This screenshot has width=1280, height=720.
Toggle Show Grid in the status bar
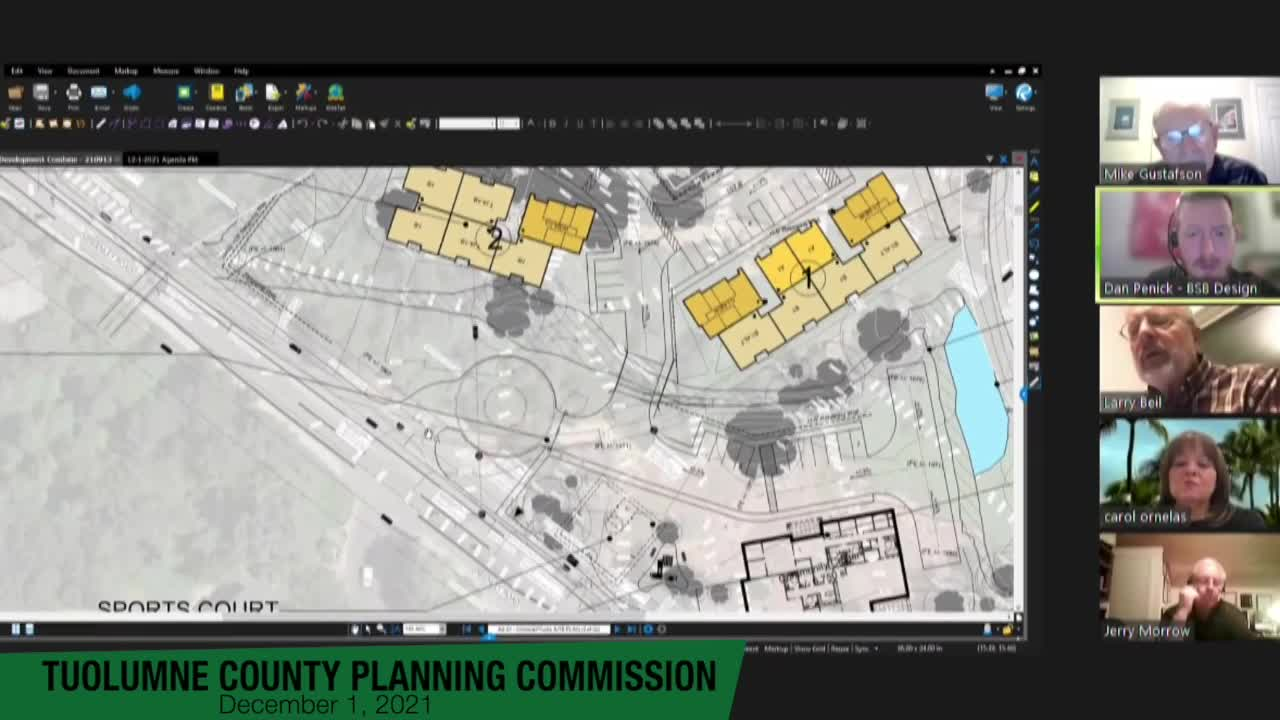click(x=810, y=648)
